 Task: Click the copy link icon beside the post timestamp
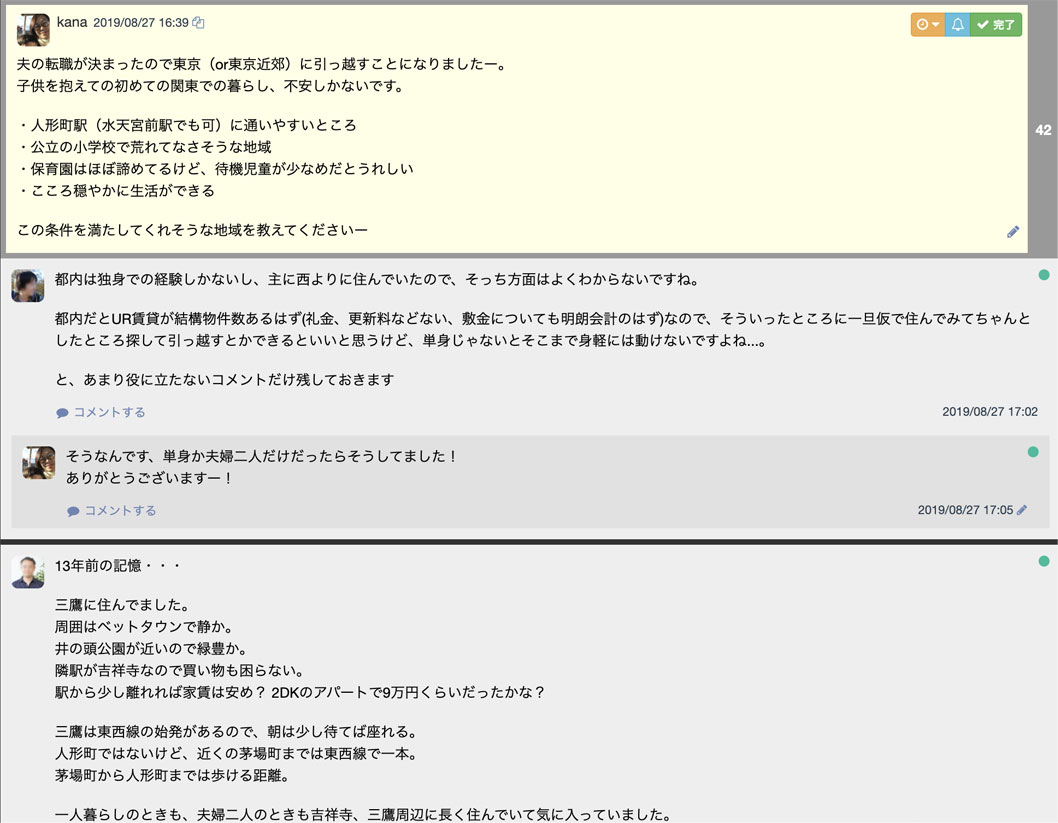[x=199, y=23]
